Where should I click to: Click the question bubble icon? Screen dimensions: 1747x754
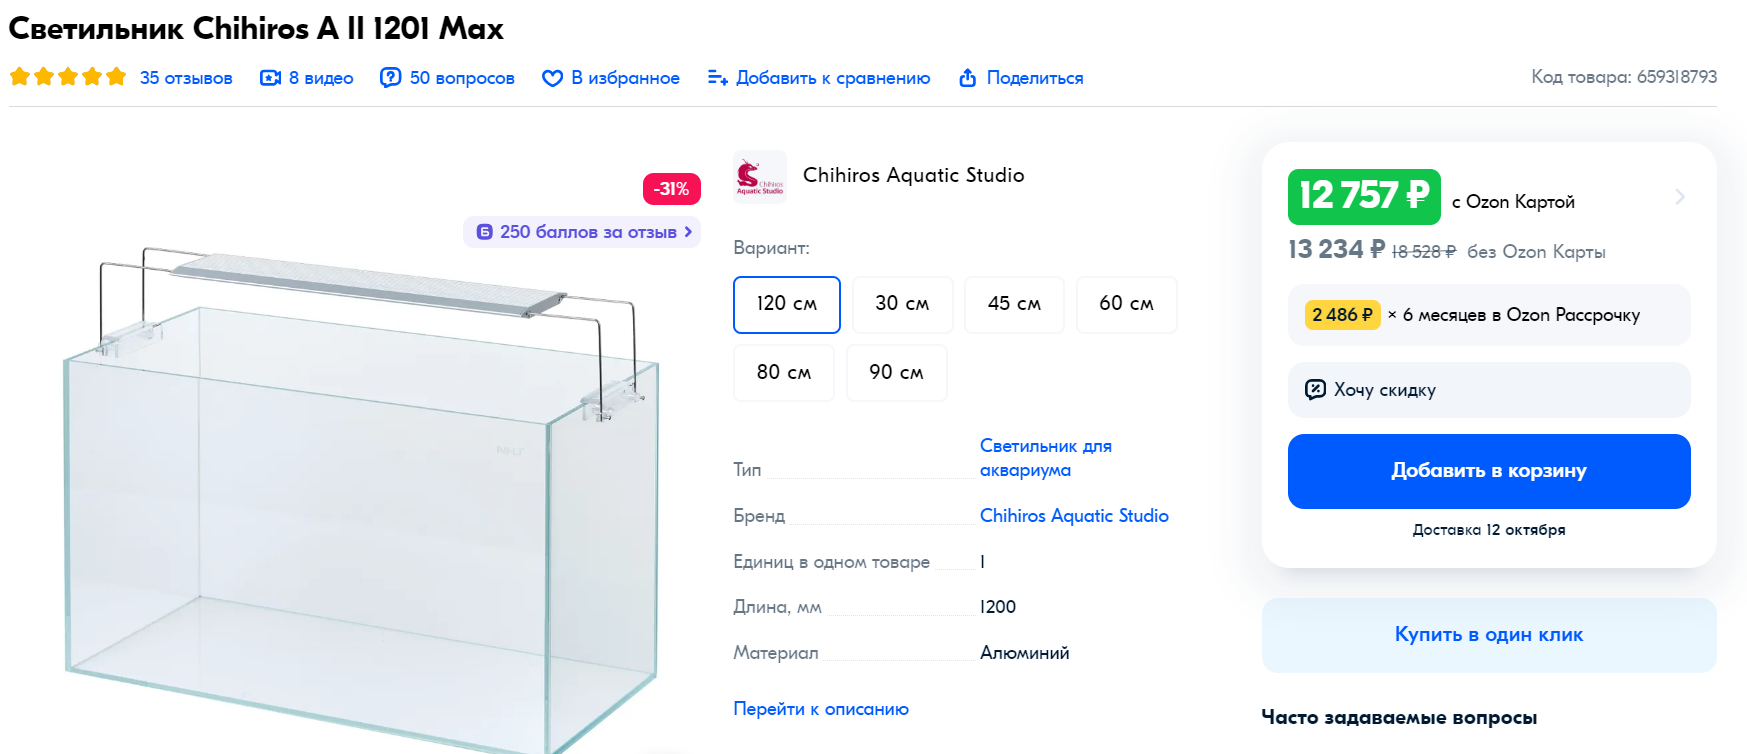pos(391,78)
